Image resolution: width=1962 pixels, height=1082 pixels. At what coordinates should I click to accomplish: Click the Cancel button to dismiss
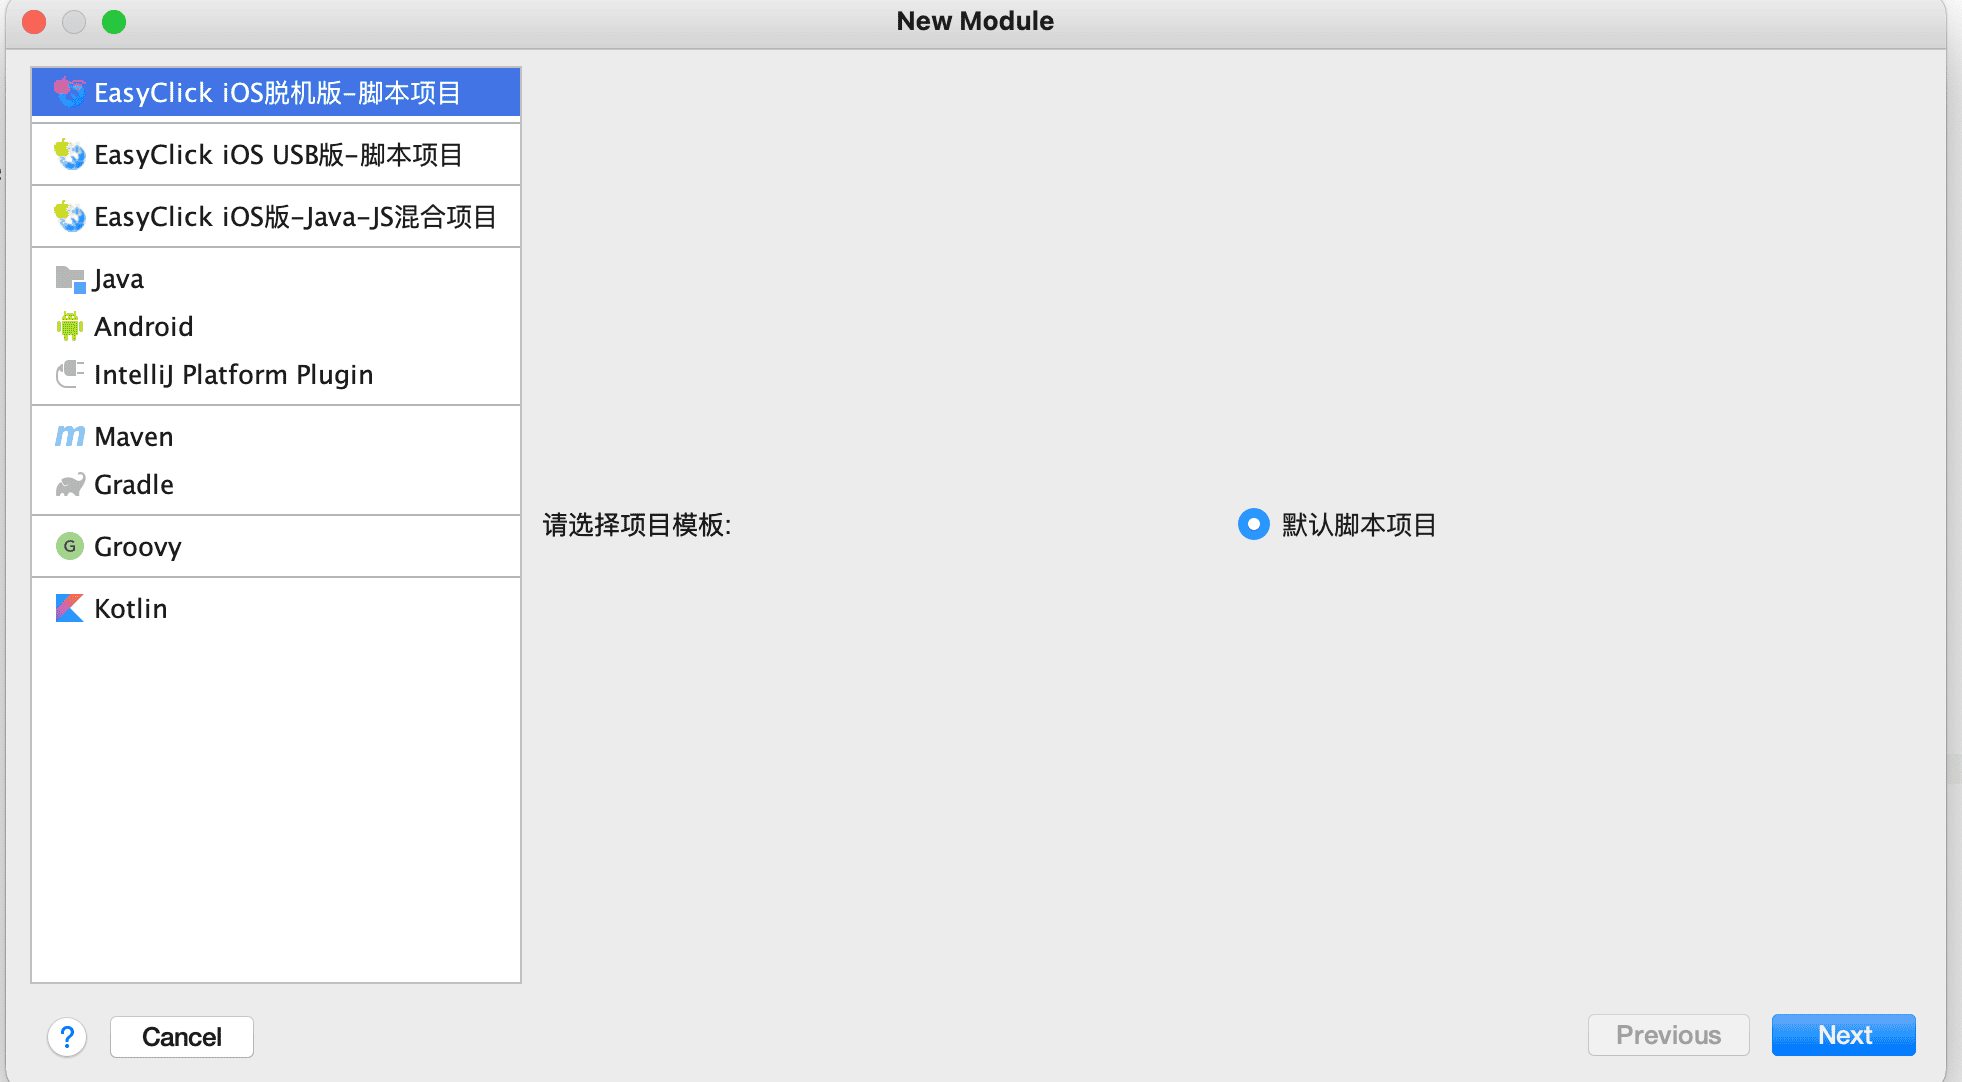coord(184,1037)
